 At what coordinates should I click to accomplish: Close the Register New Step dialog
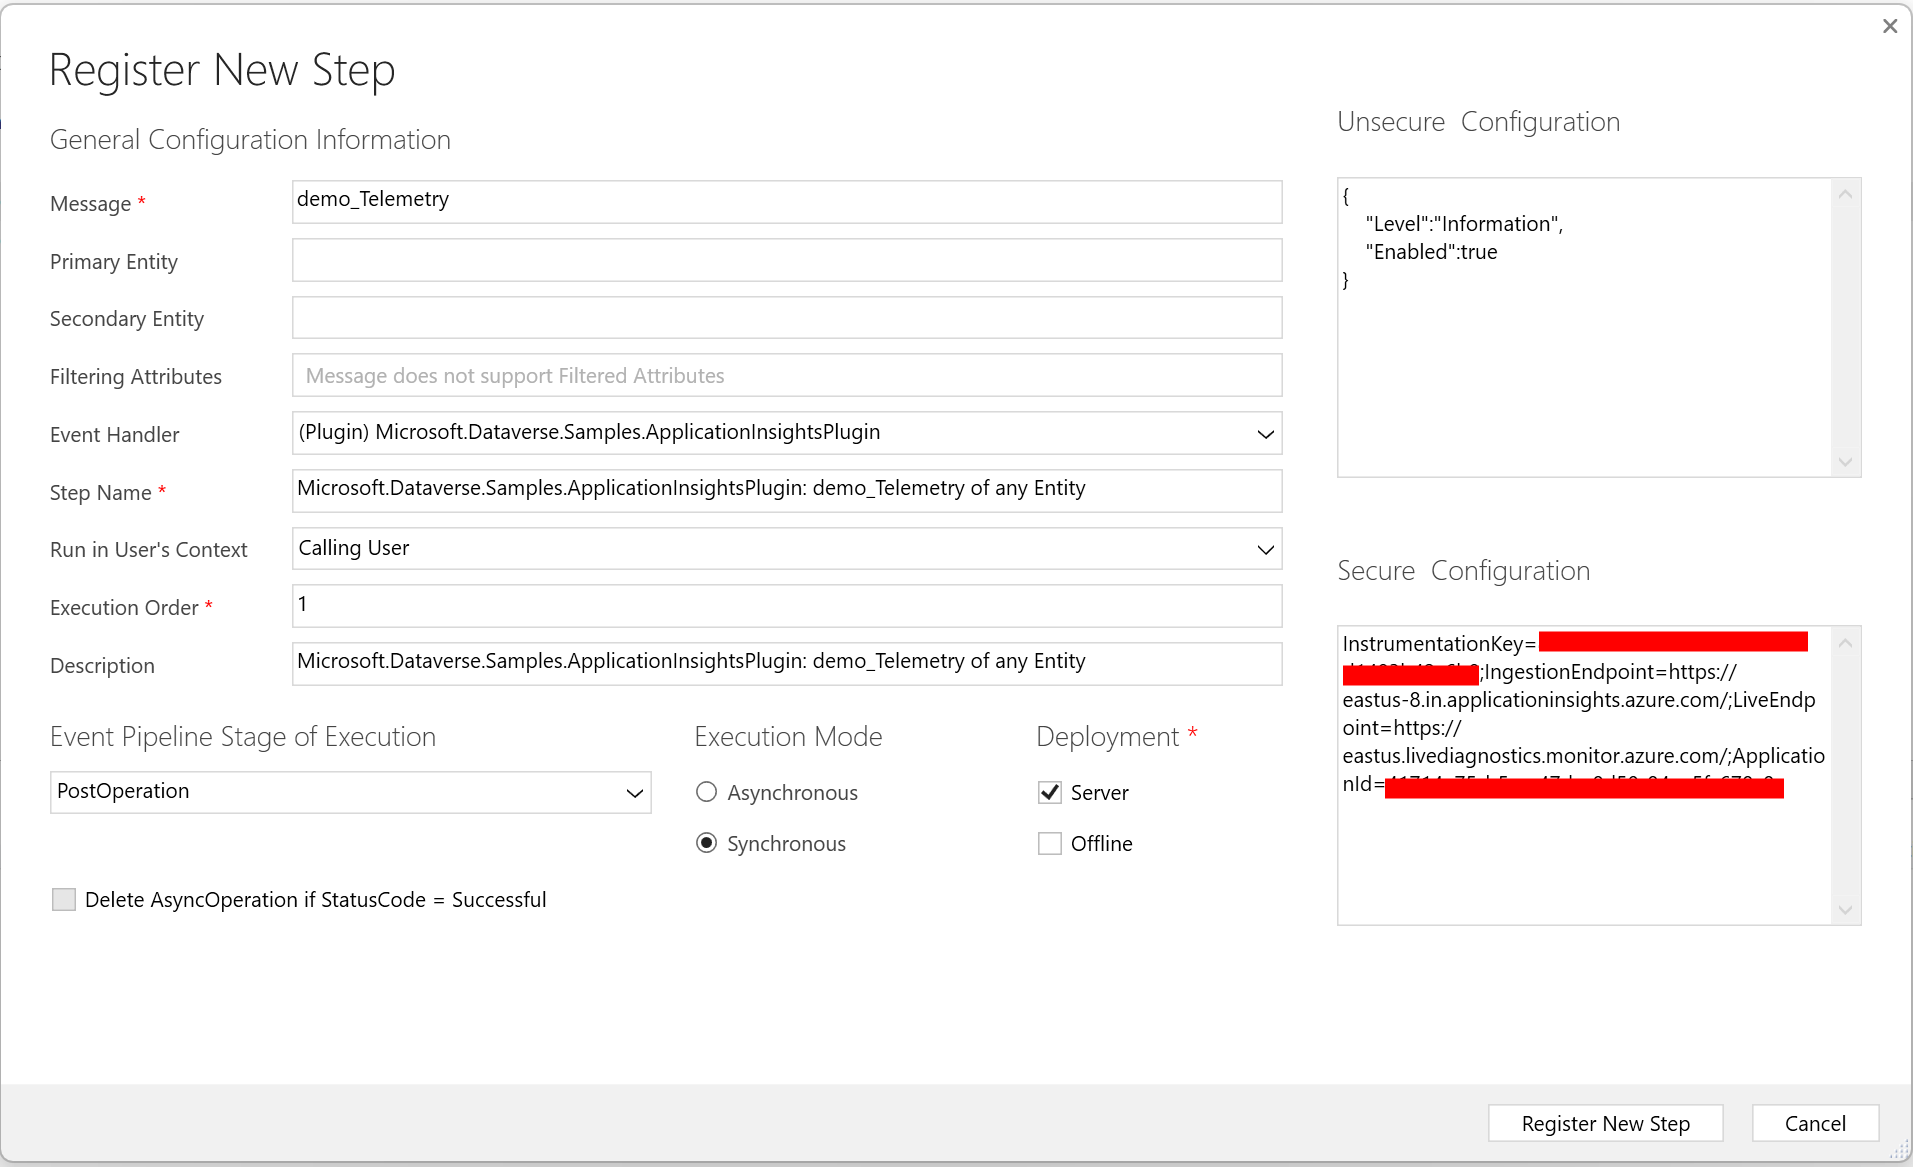[1889, 26]
